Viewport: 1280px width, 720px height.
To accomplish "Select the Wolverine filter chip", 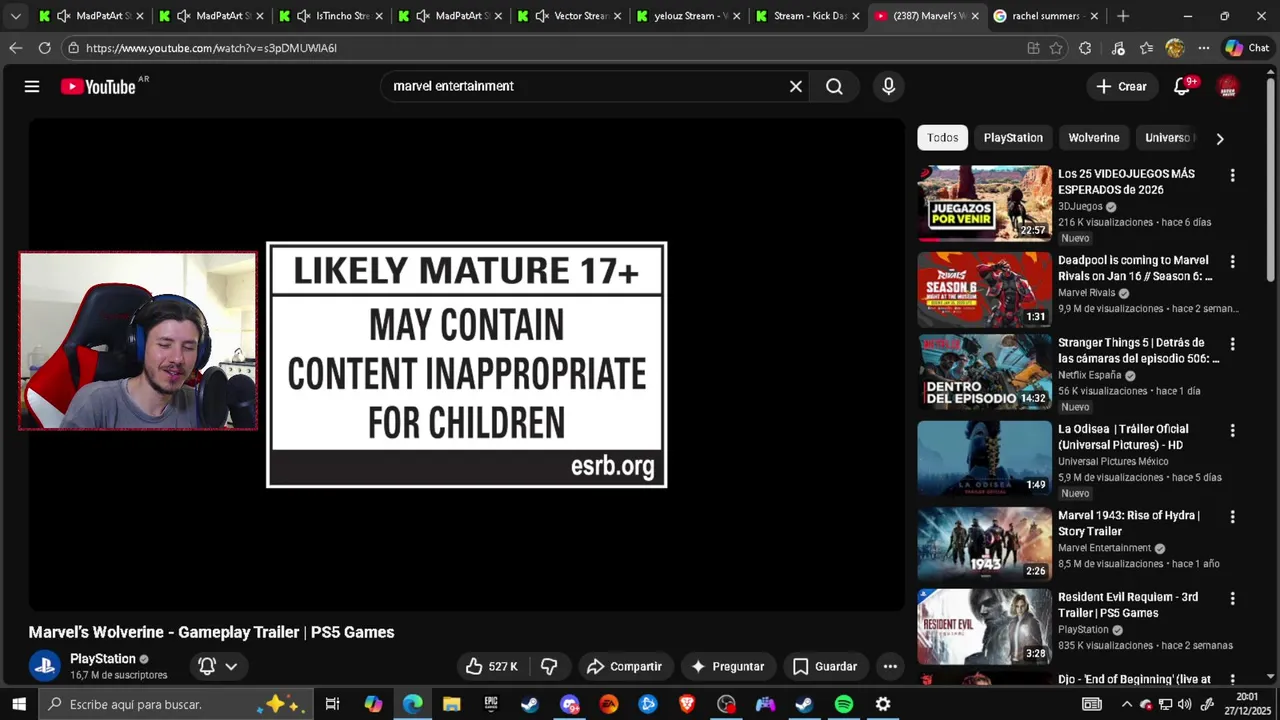I will 1094,138.
